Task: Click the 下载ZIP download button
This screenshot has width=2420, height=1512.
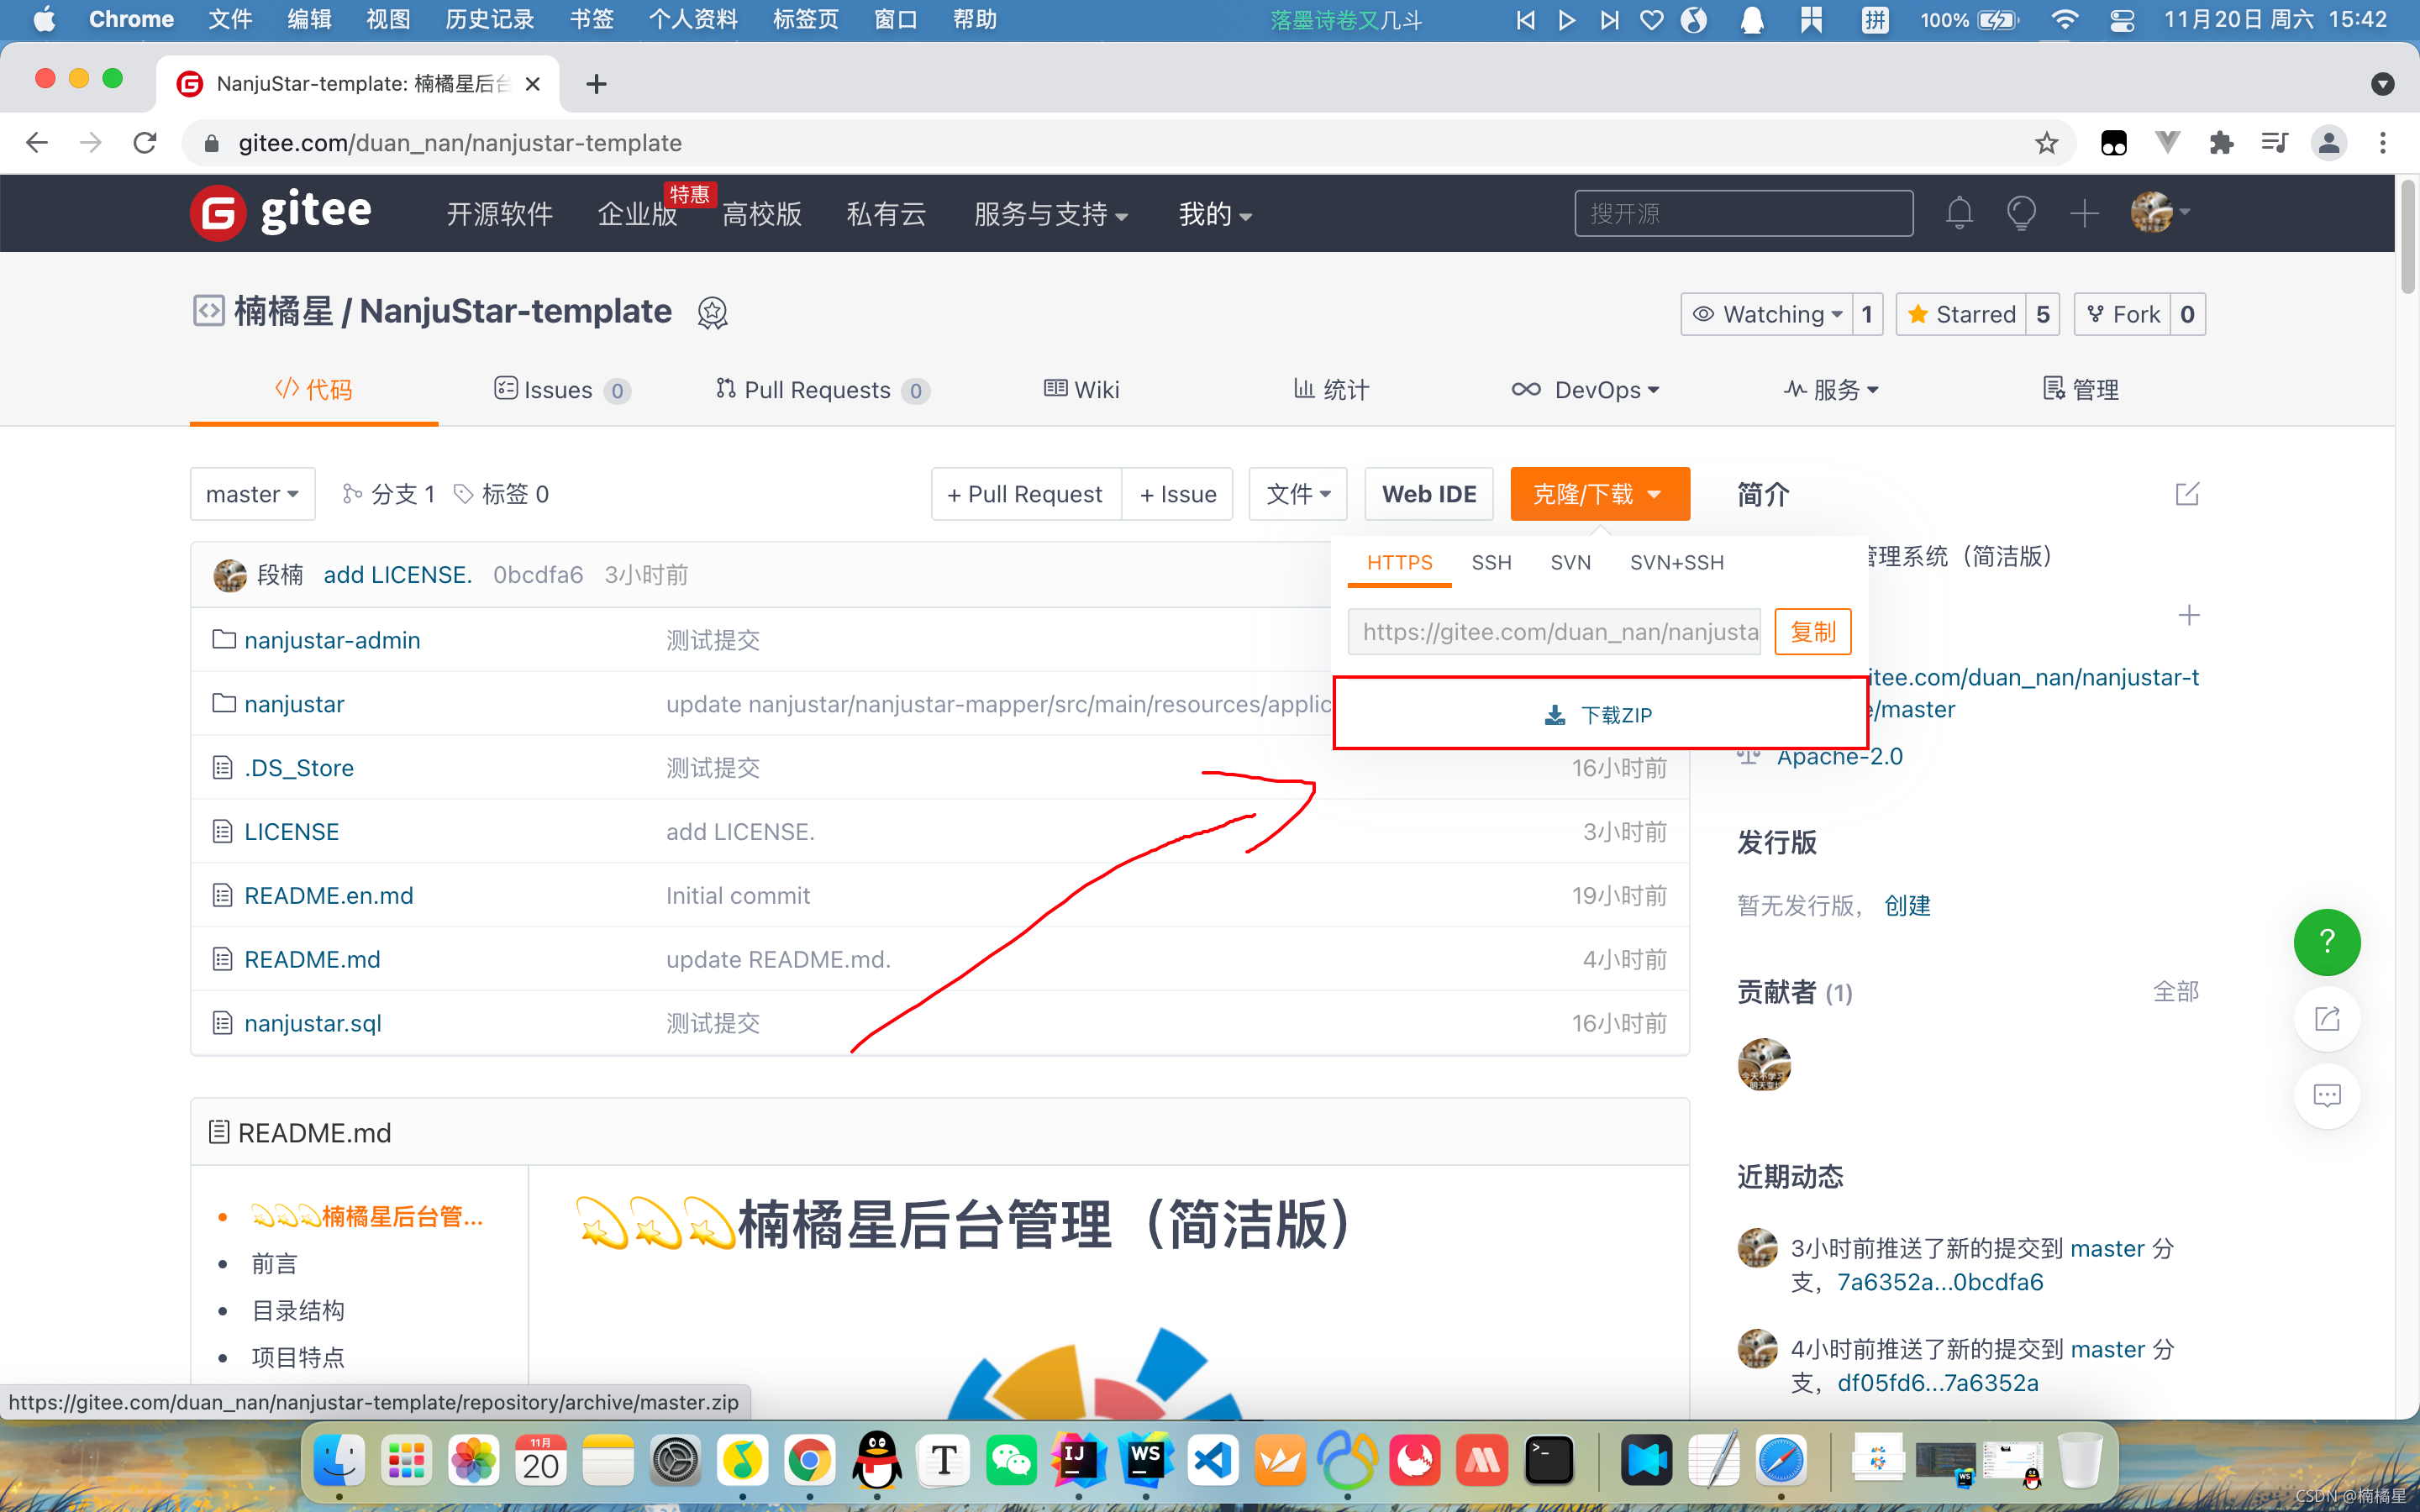Action: coord(1599,714)
